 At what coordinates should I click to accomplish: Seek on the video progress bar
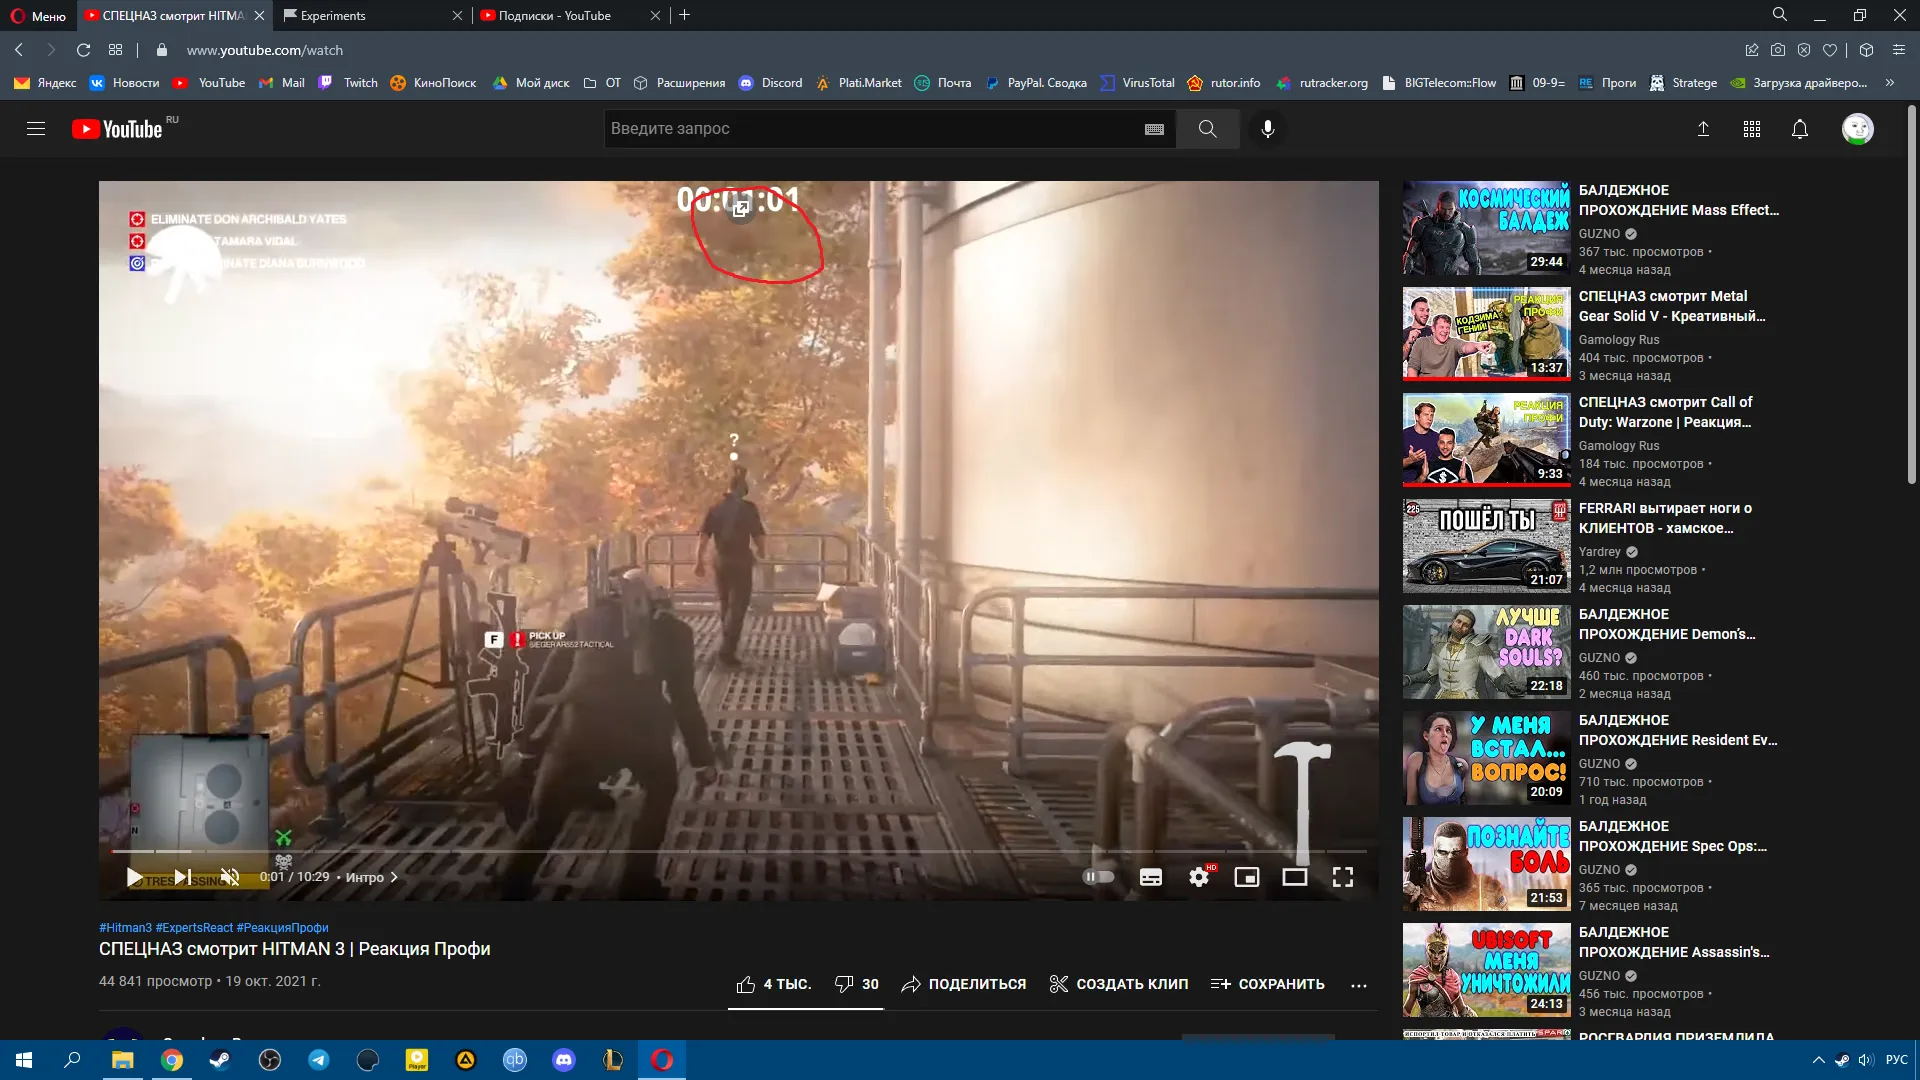coord(739,851)
